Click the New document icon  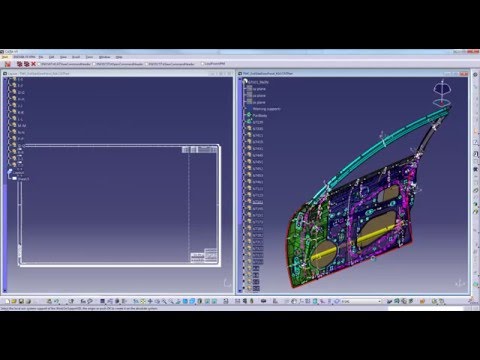[7, 301]
